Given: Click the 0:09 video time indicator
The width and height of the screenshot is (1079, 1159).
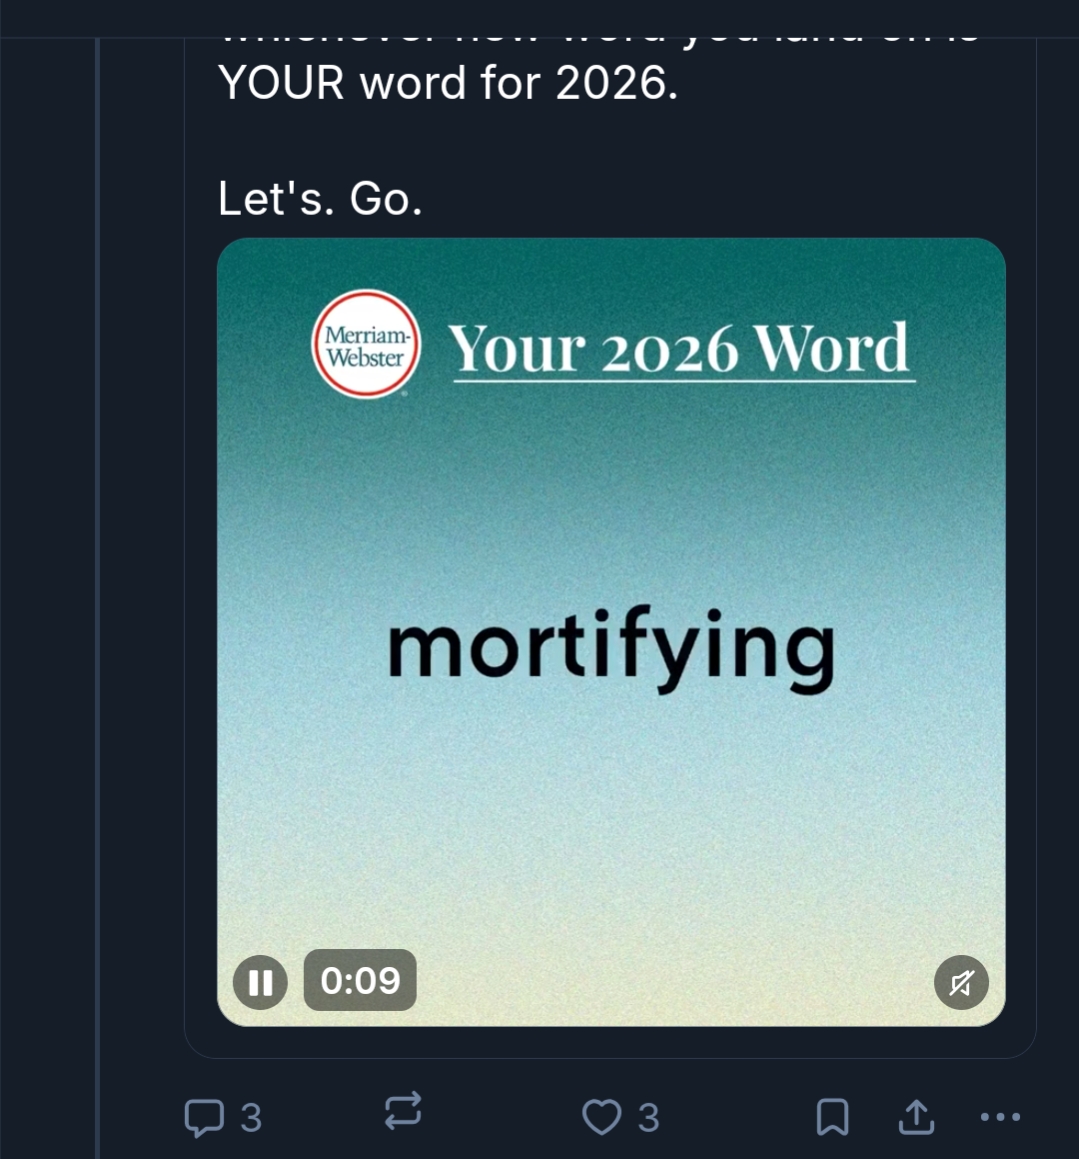Looking at the screenshot, I should point(360,981).
